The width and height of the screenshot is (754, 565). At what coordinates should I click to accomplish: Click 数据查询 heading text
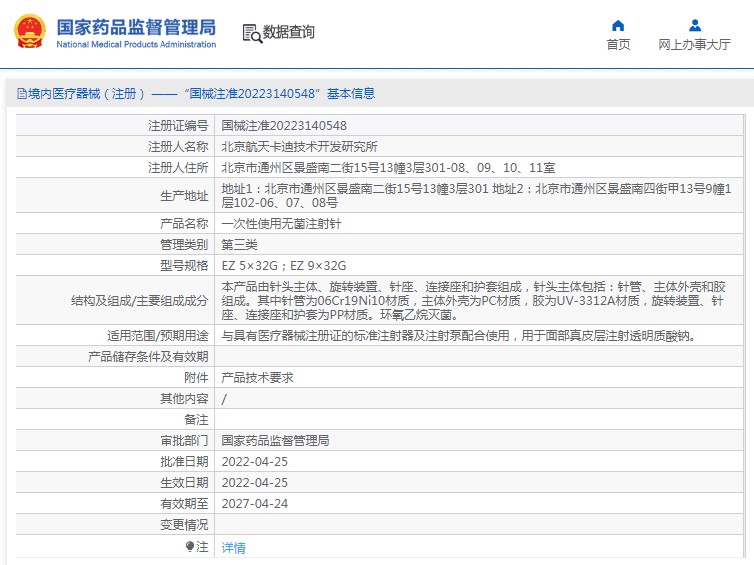(289, 32)
